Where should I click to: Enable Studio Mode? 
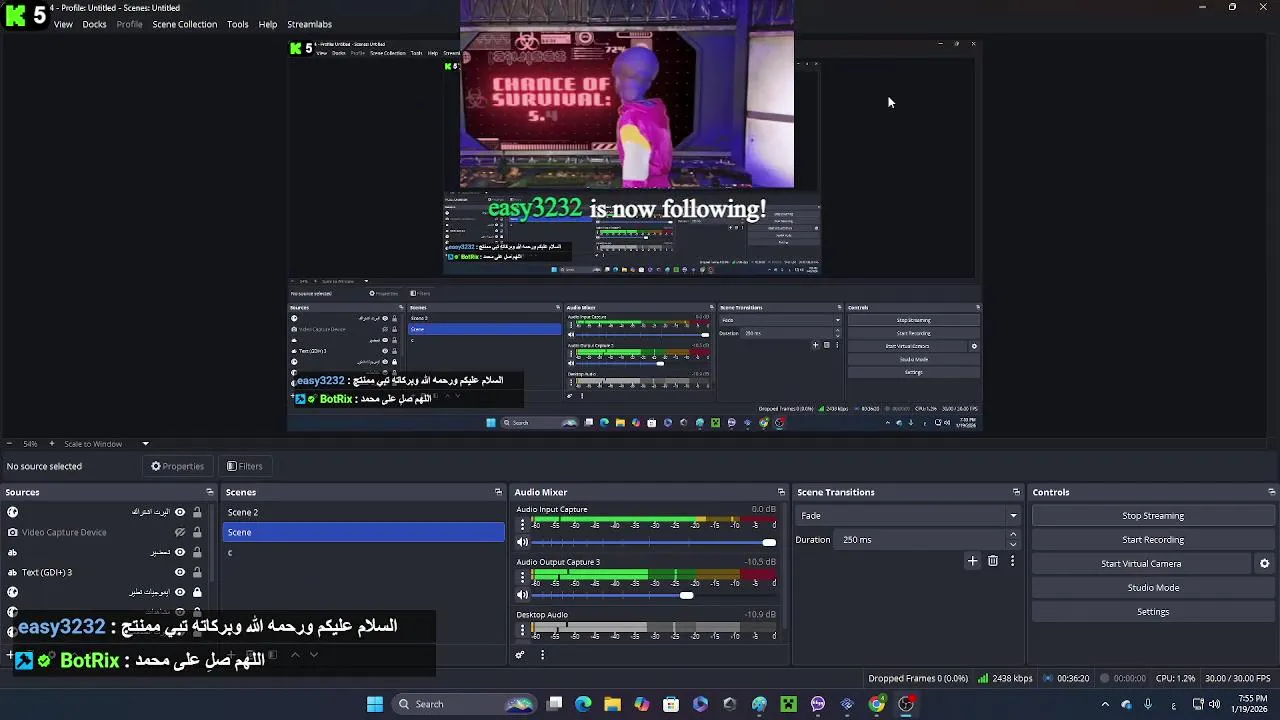coord(1153,588)
